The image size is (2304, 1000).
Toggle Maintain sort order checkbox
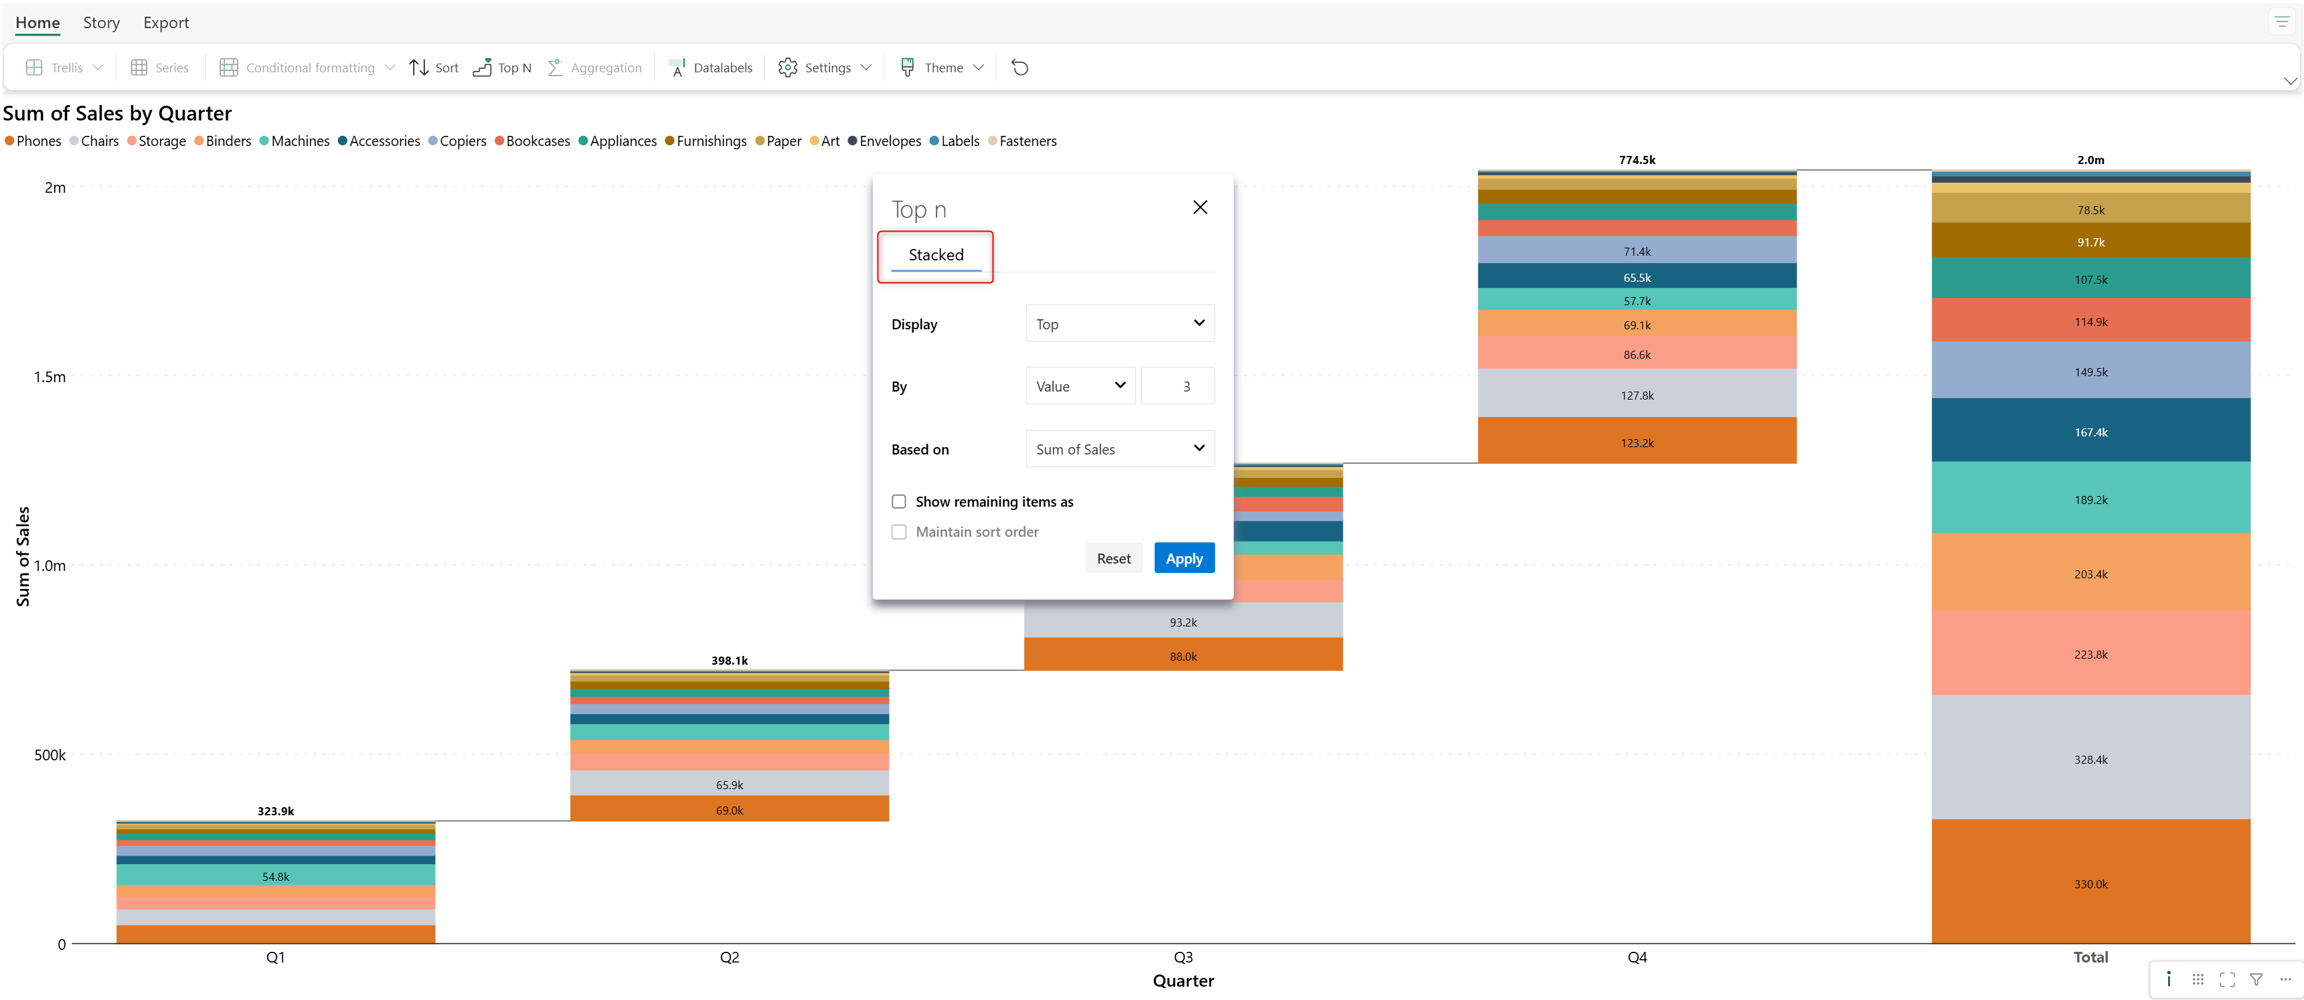pyautogui.click(x=899, y=532)
